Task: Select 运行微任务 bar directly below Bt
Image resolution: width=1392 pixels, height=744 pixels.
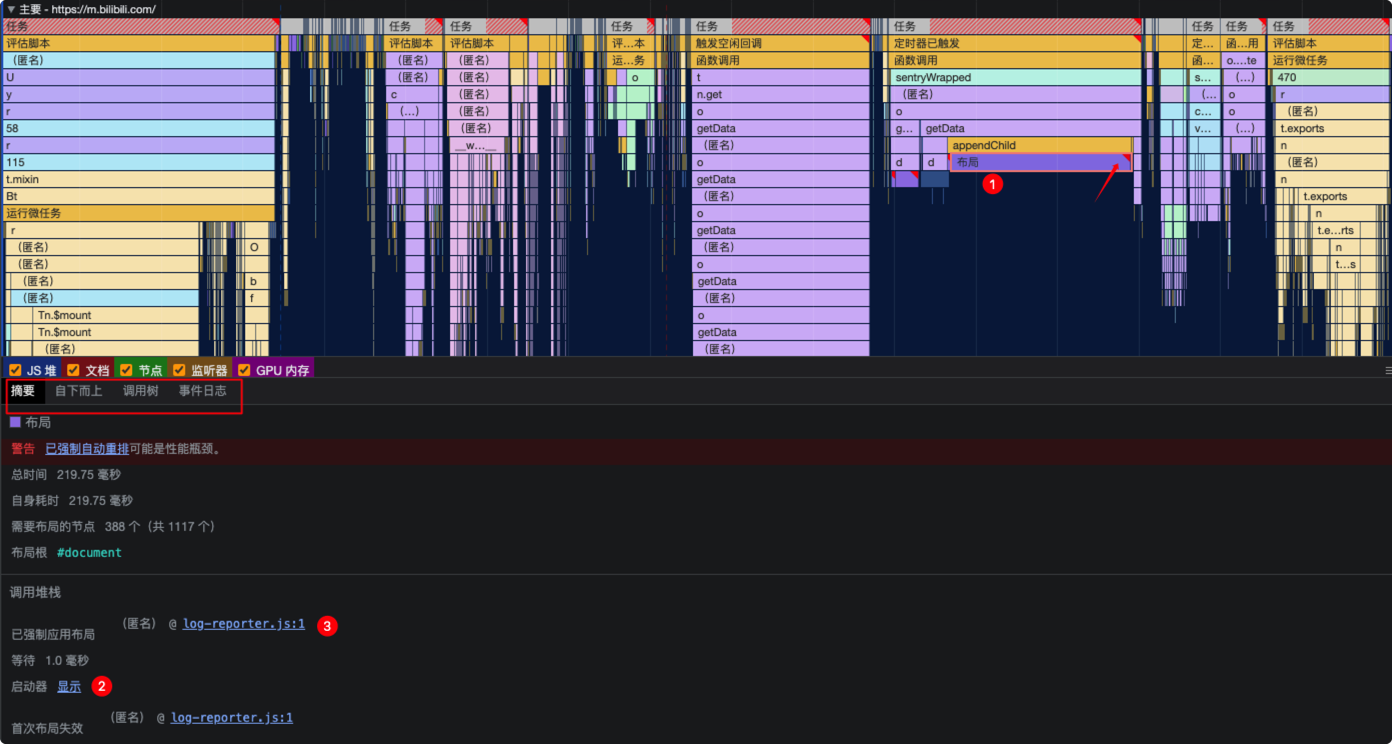Action: pyautogui.click(x=138, y=213)
